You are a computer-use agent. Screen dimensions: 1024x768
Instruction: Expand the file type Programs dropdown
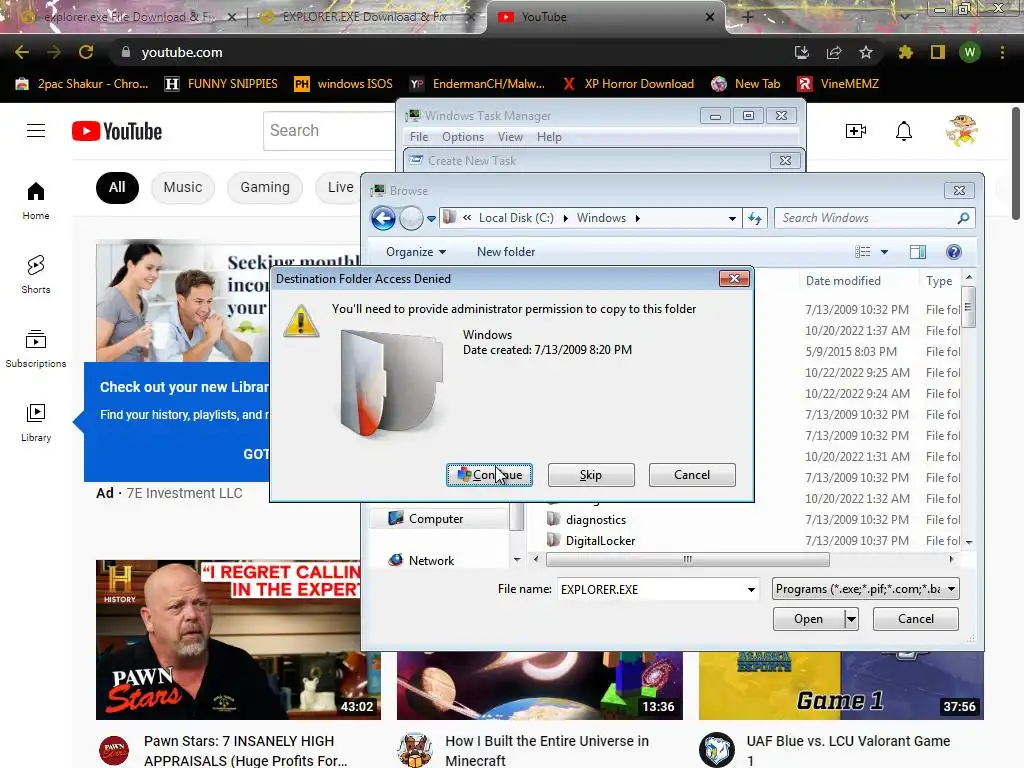[x=952, y=589]
